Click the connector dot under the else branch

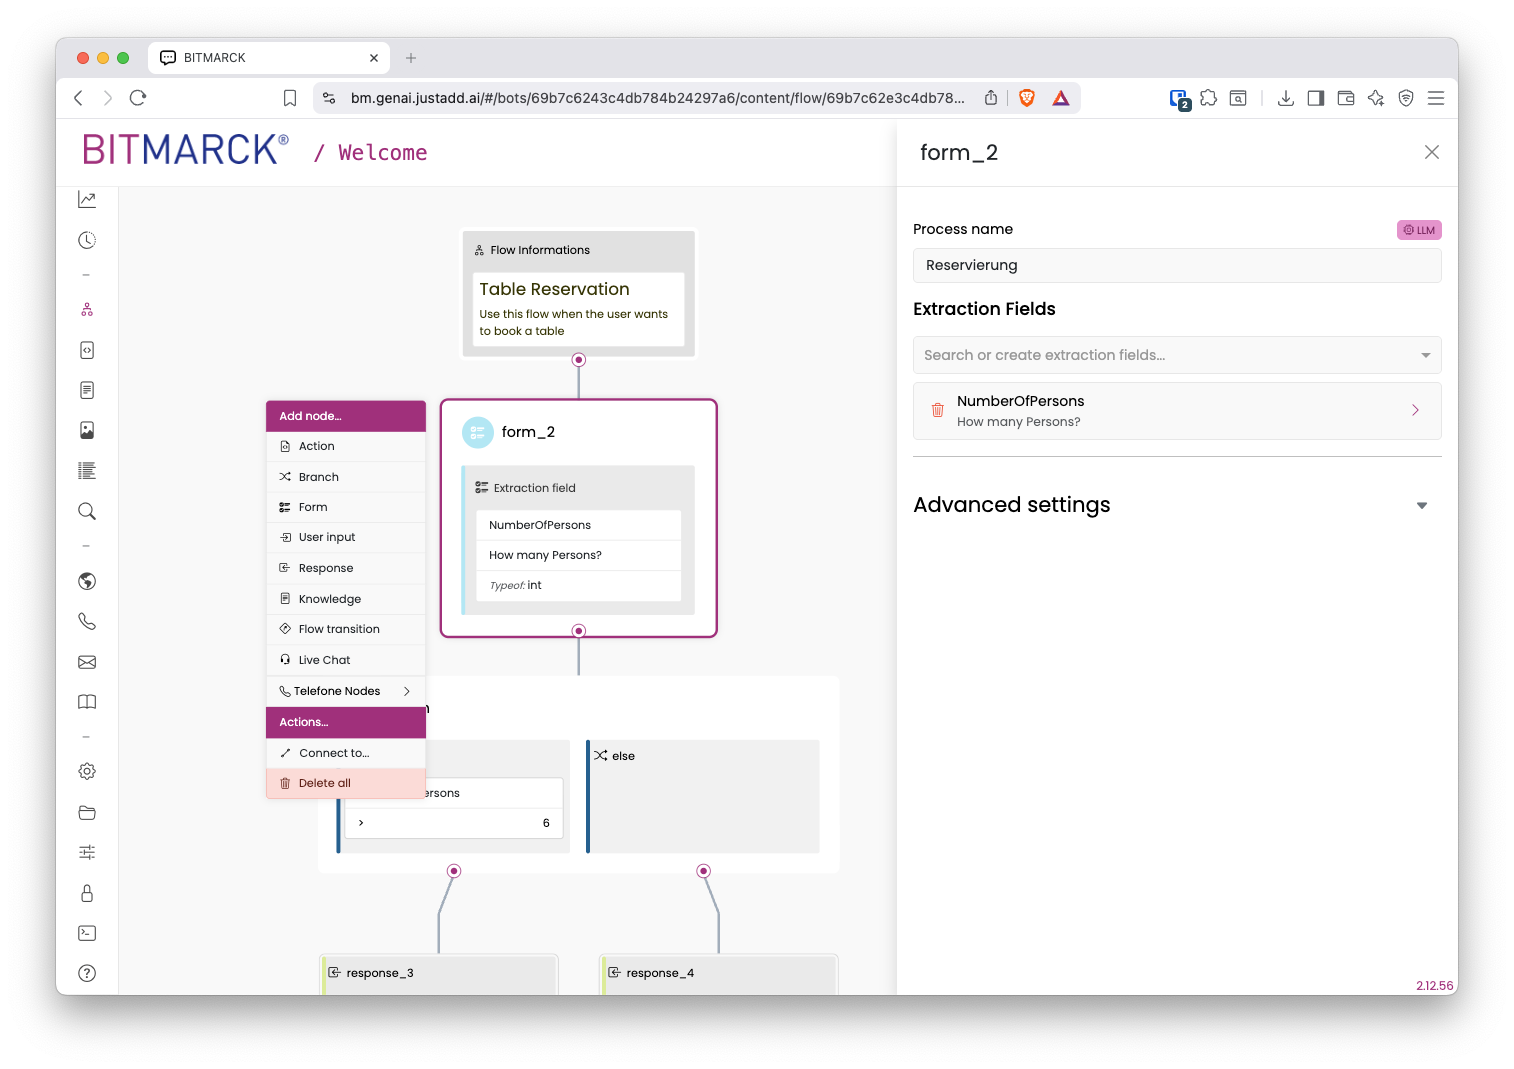(x=704, y=871)
